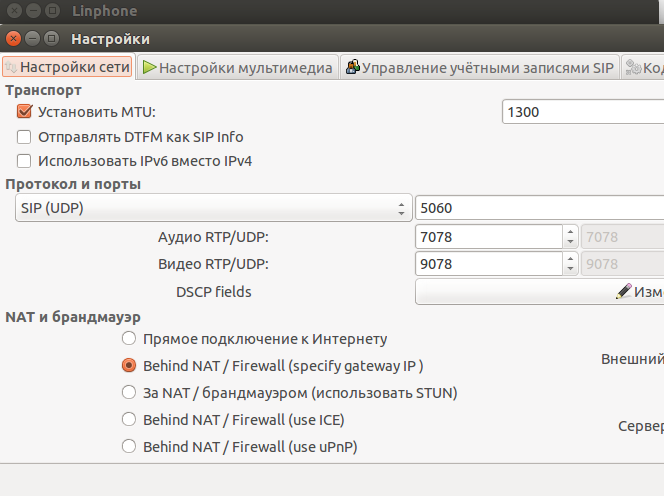Select Прямое подключение к Интернету option
This screenshot has height=496, width=664.
point(128,339)
